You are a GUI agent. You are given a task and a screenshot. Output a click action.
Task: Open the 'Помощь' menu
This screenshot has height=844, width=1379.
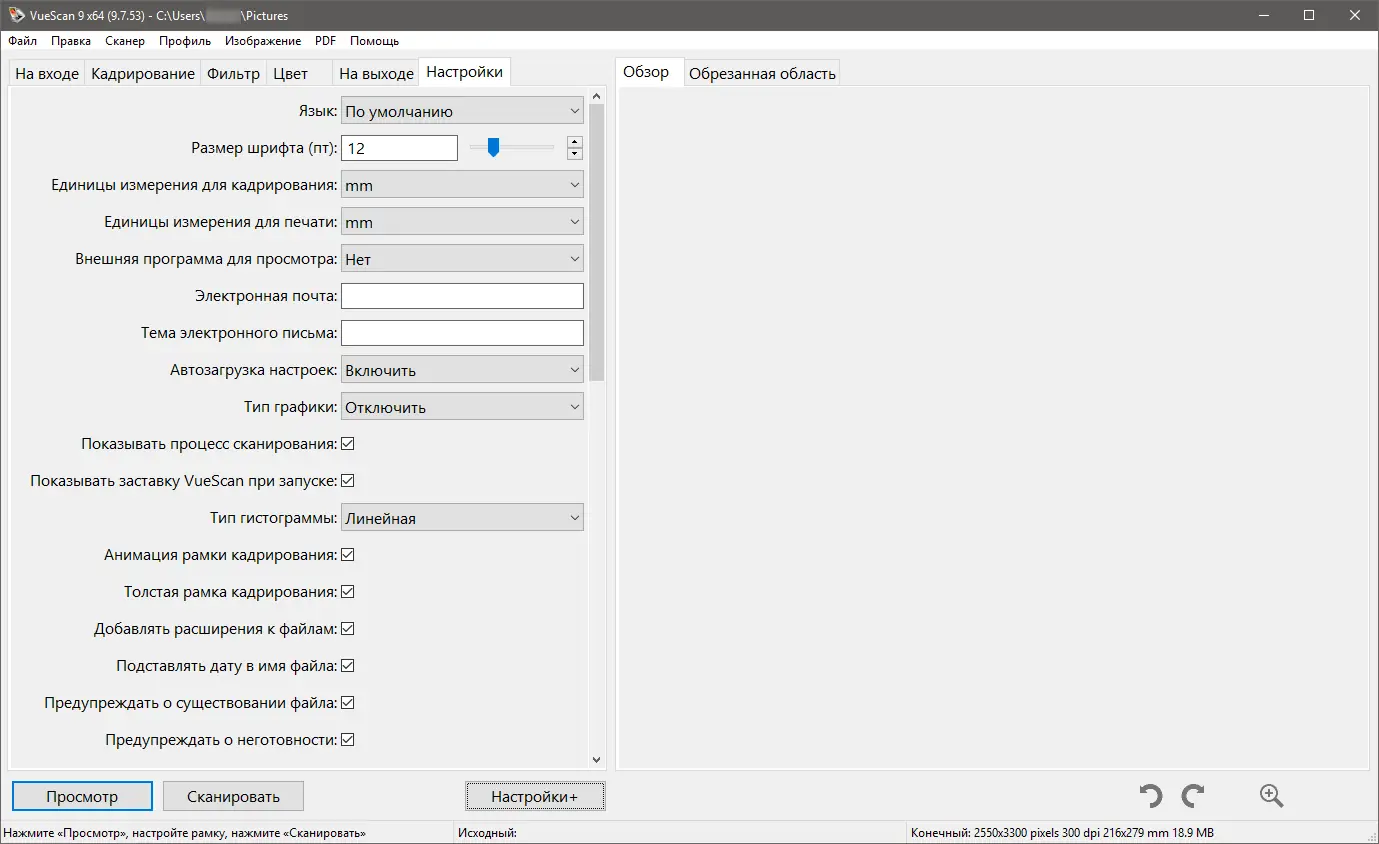[x=373, y=41]
